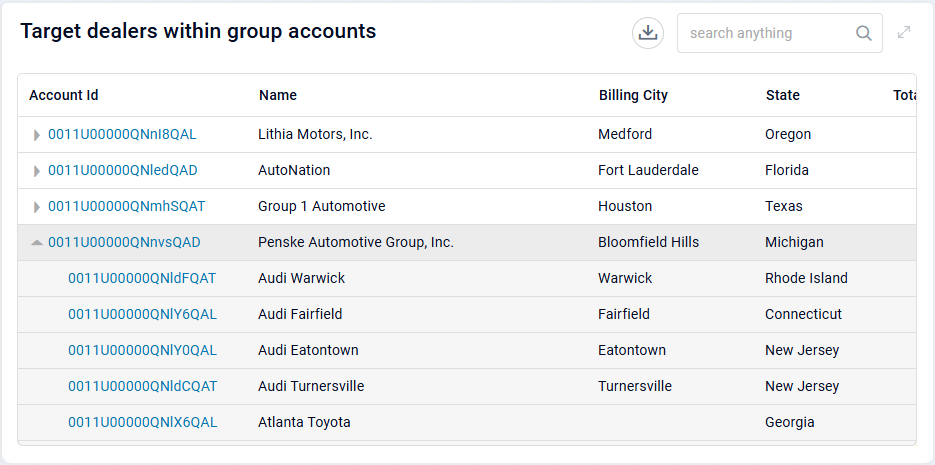935x465 pixels.
Task: Click the expand fullscreen arrows icon
Action: [x=904, y=33]
